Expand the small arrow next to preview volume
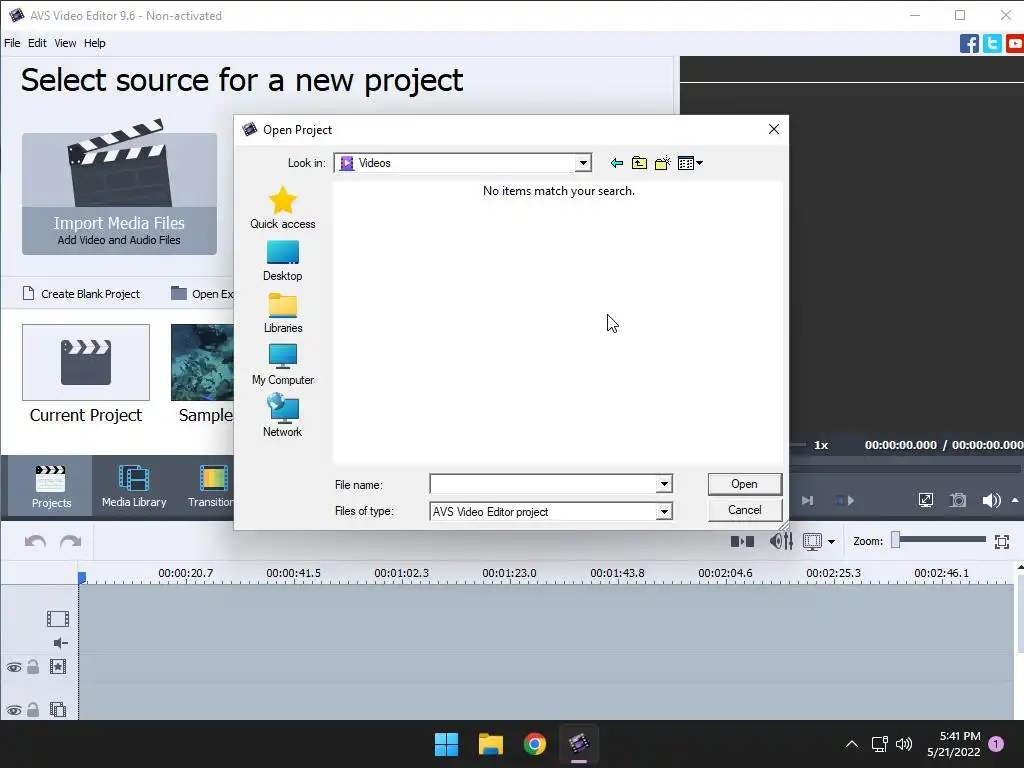Viewport: 1024px width, 768px height. [x=1015, y=501]
